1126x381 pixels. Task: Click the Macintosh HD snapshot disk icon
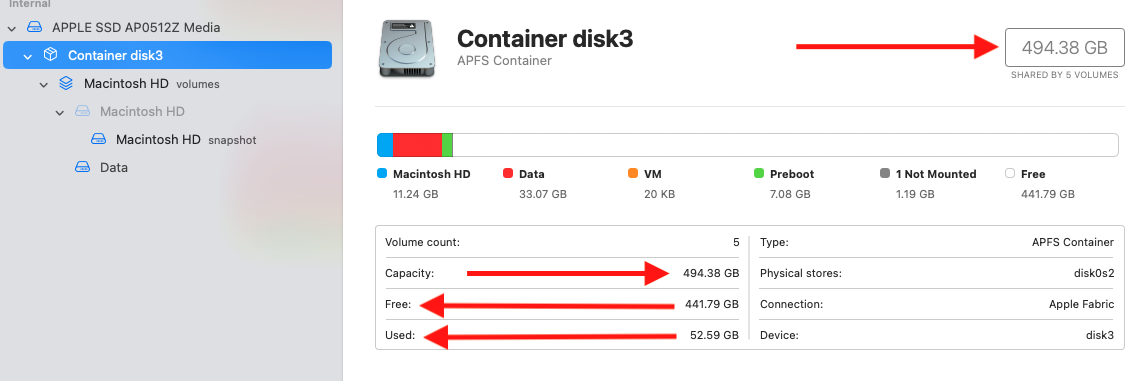click(x=98, y=139)
